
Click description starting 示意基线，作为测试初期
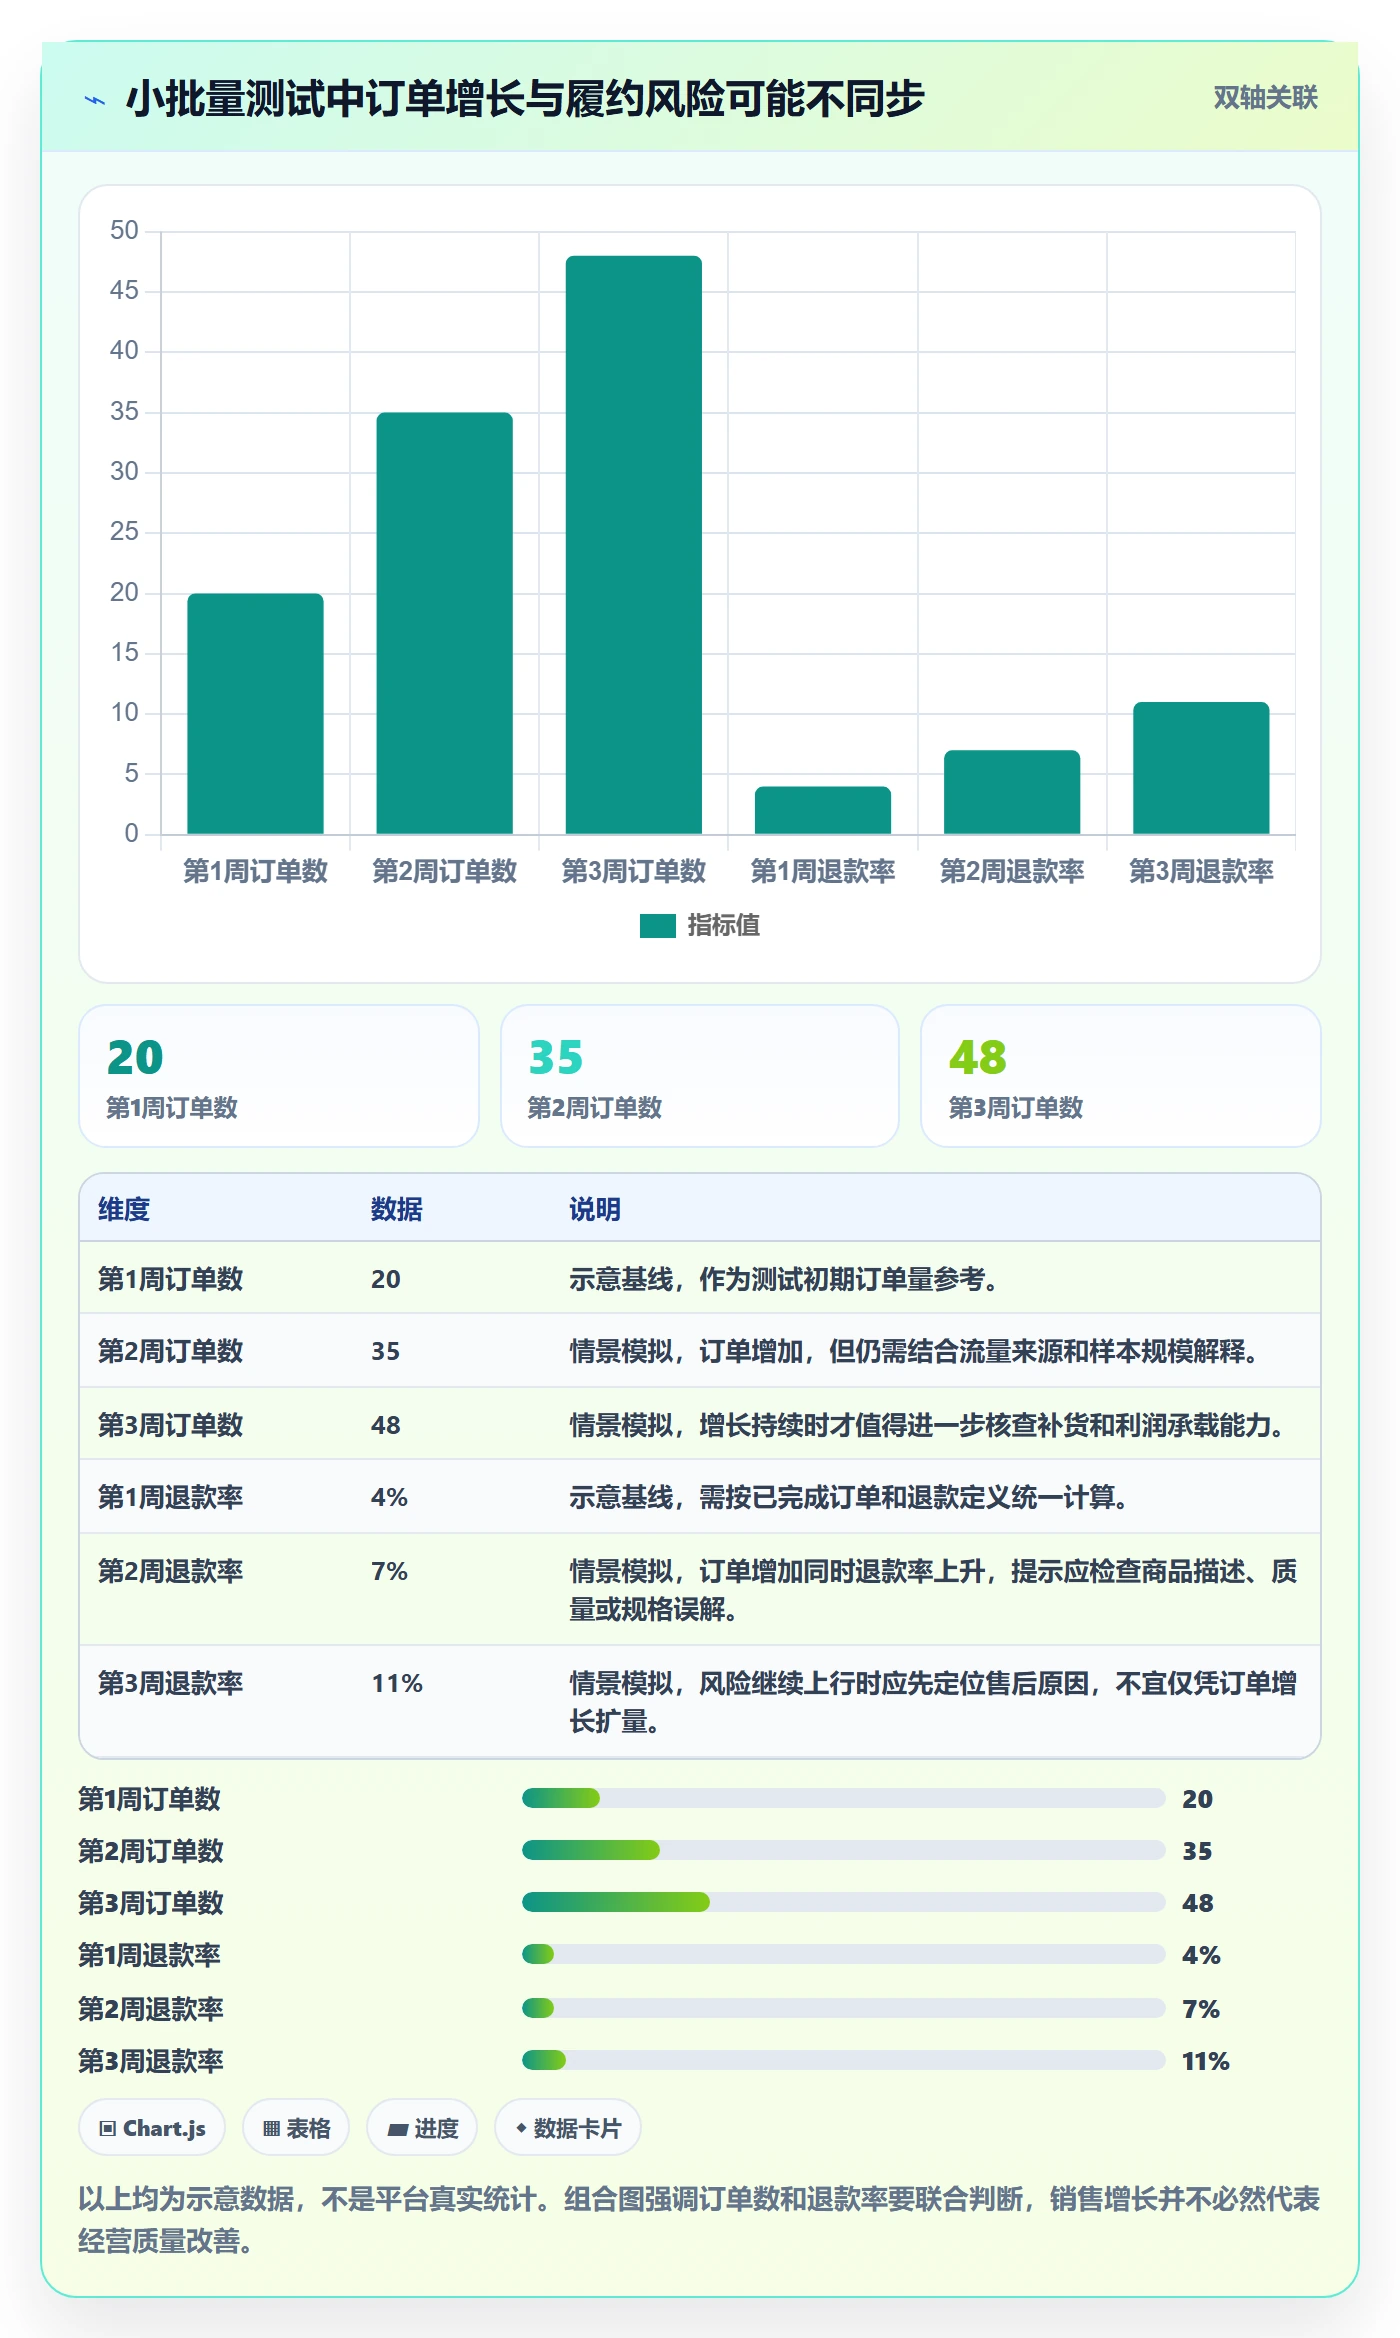coord(784,1279)
